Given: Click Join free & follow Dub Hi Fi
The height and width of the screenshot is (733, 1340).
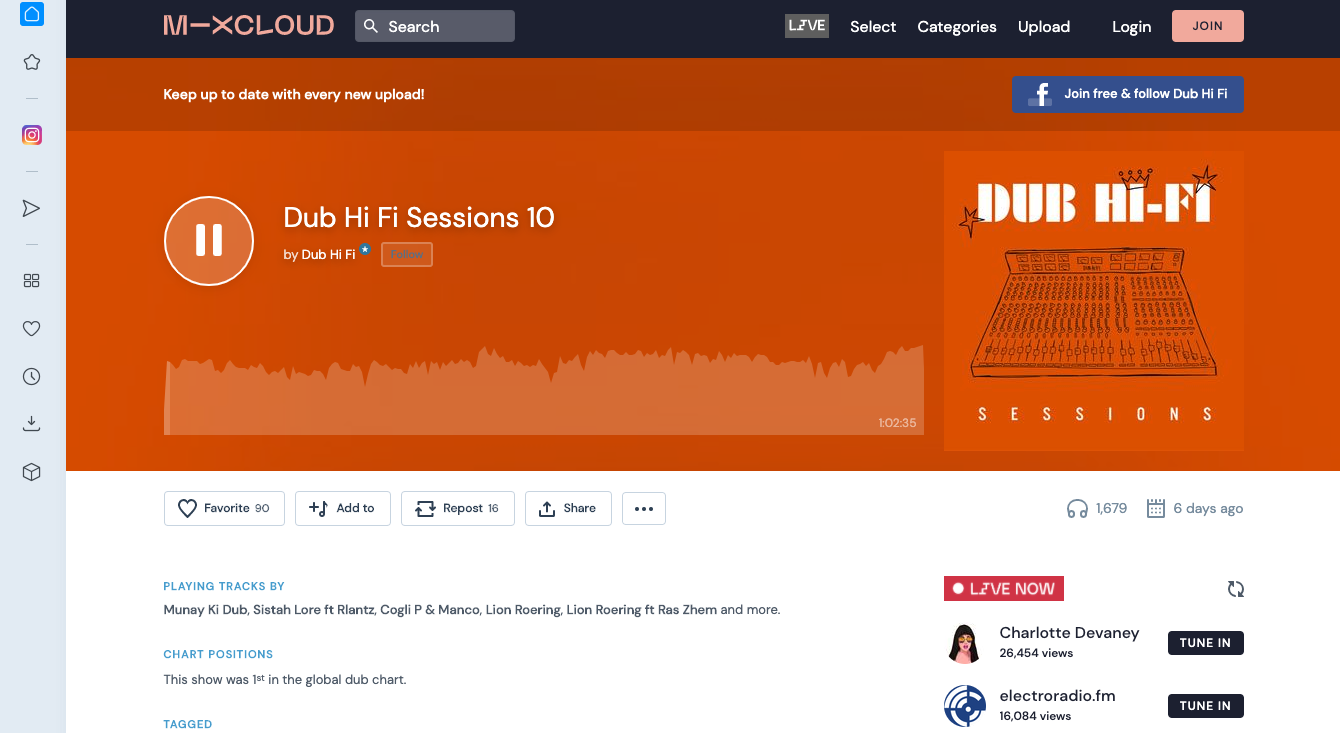Looking at the screenshot, I should [1127, 94].
